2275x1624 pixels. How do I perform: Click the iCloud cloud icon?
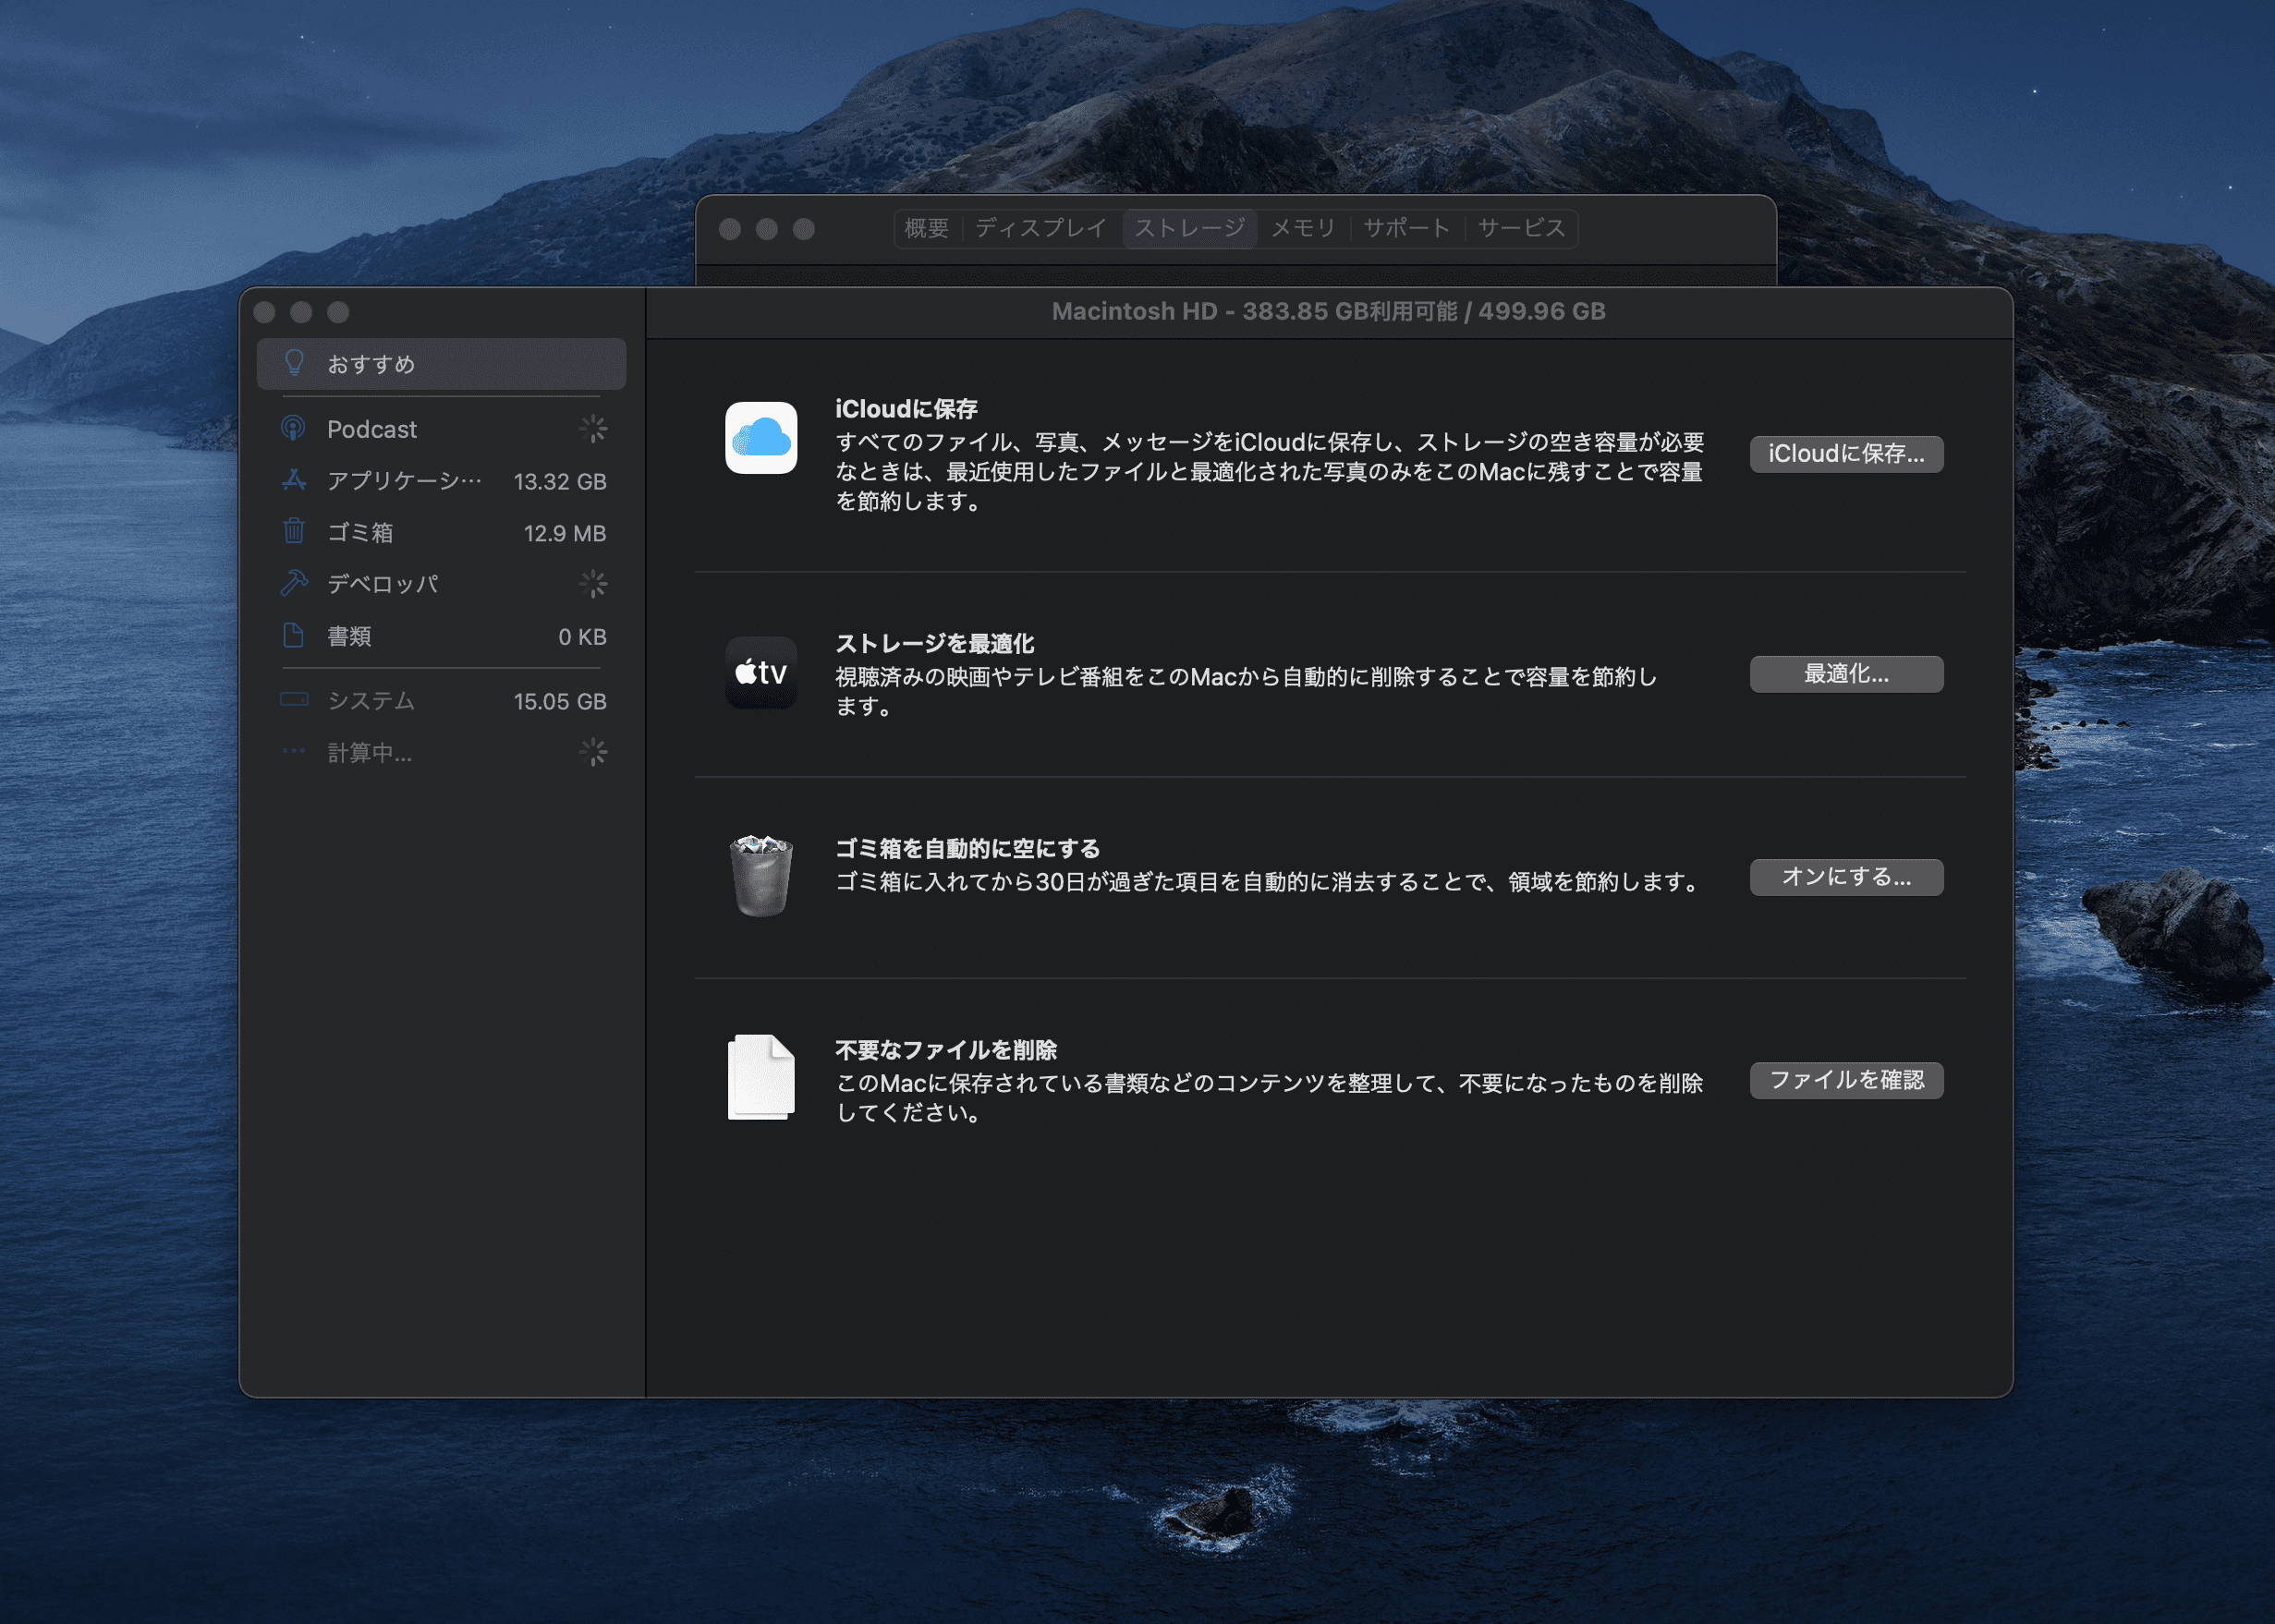761,438
